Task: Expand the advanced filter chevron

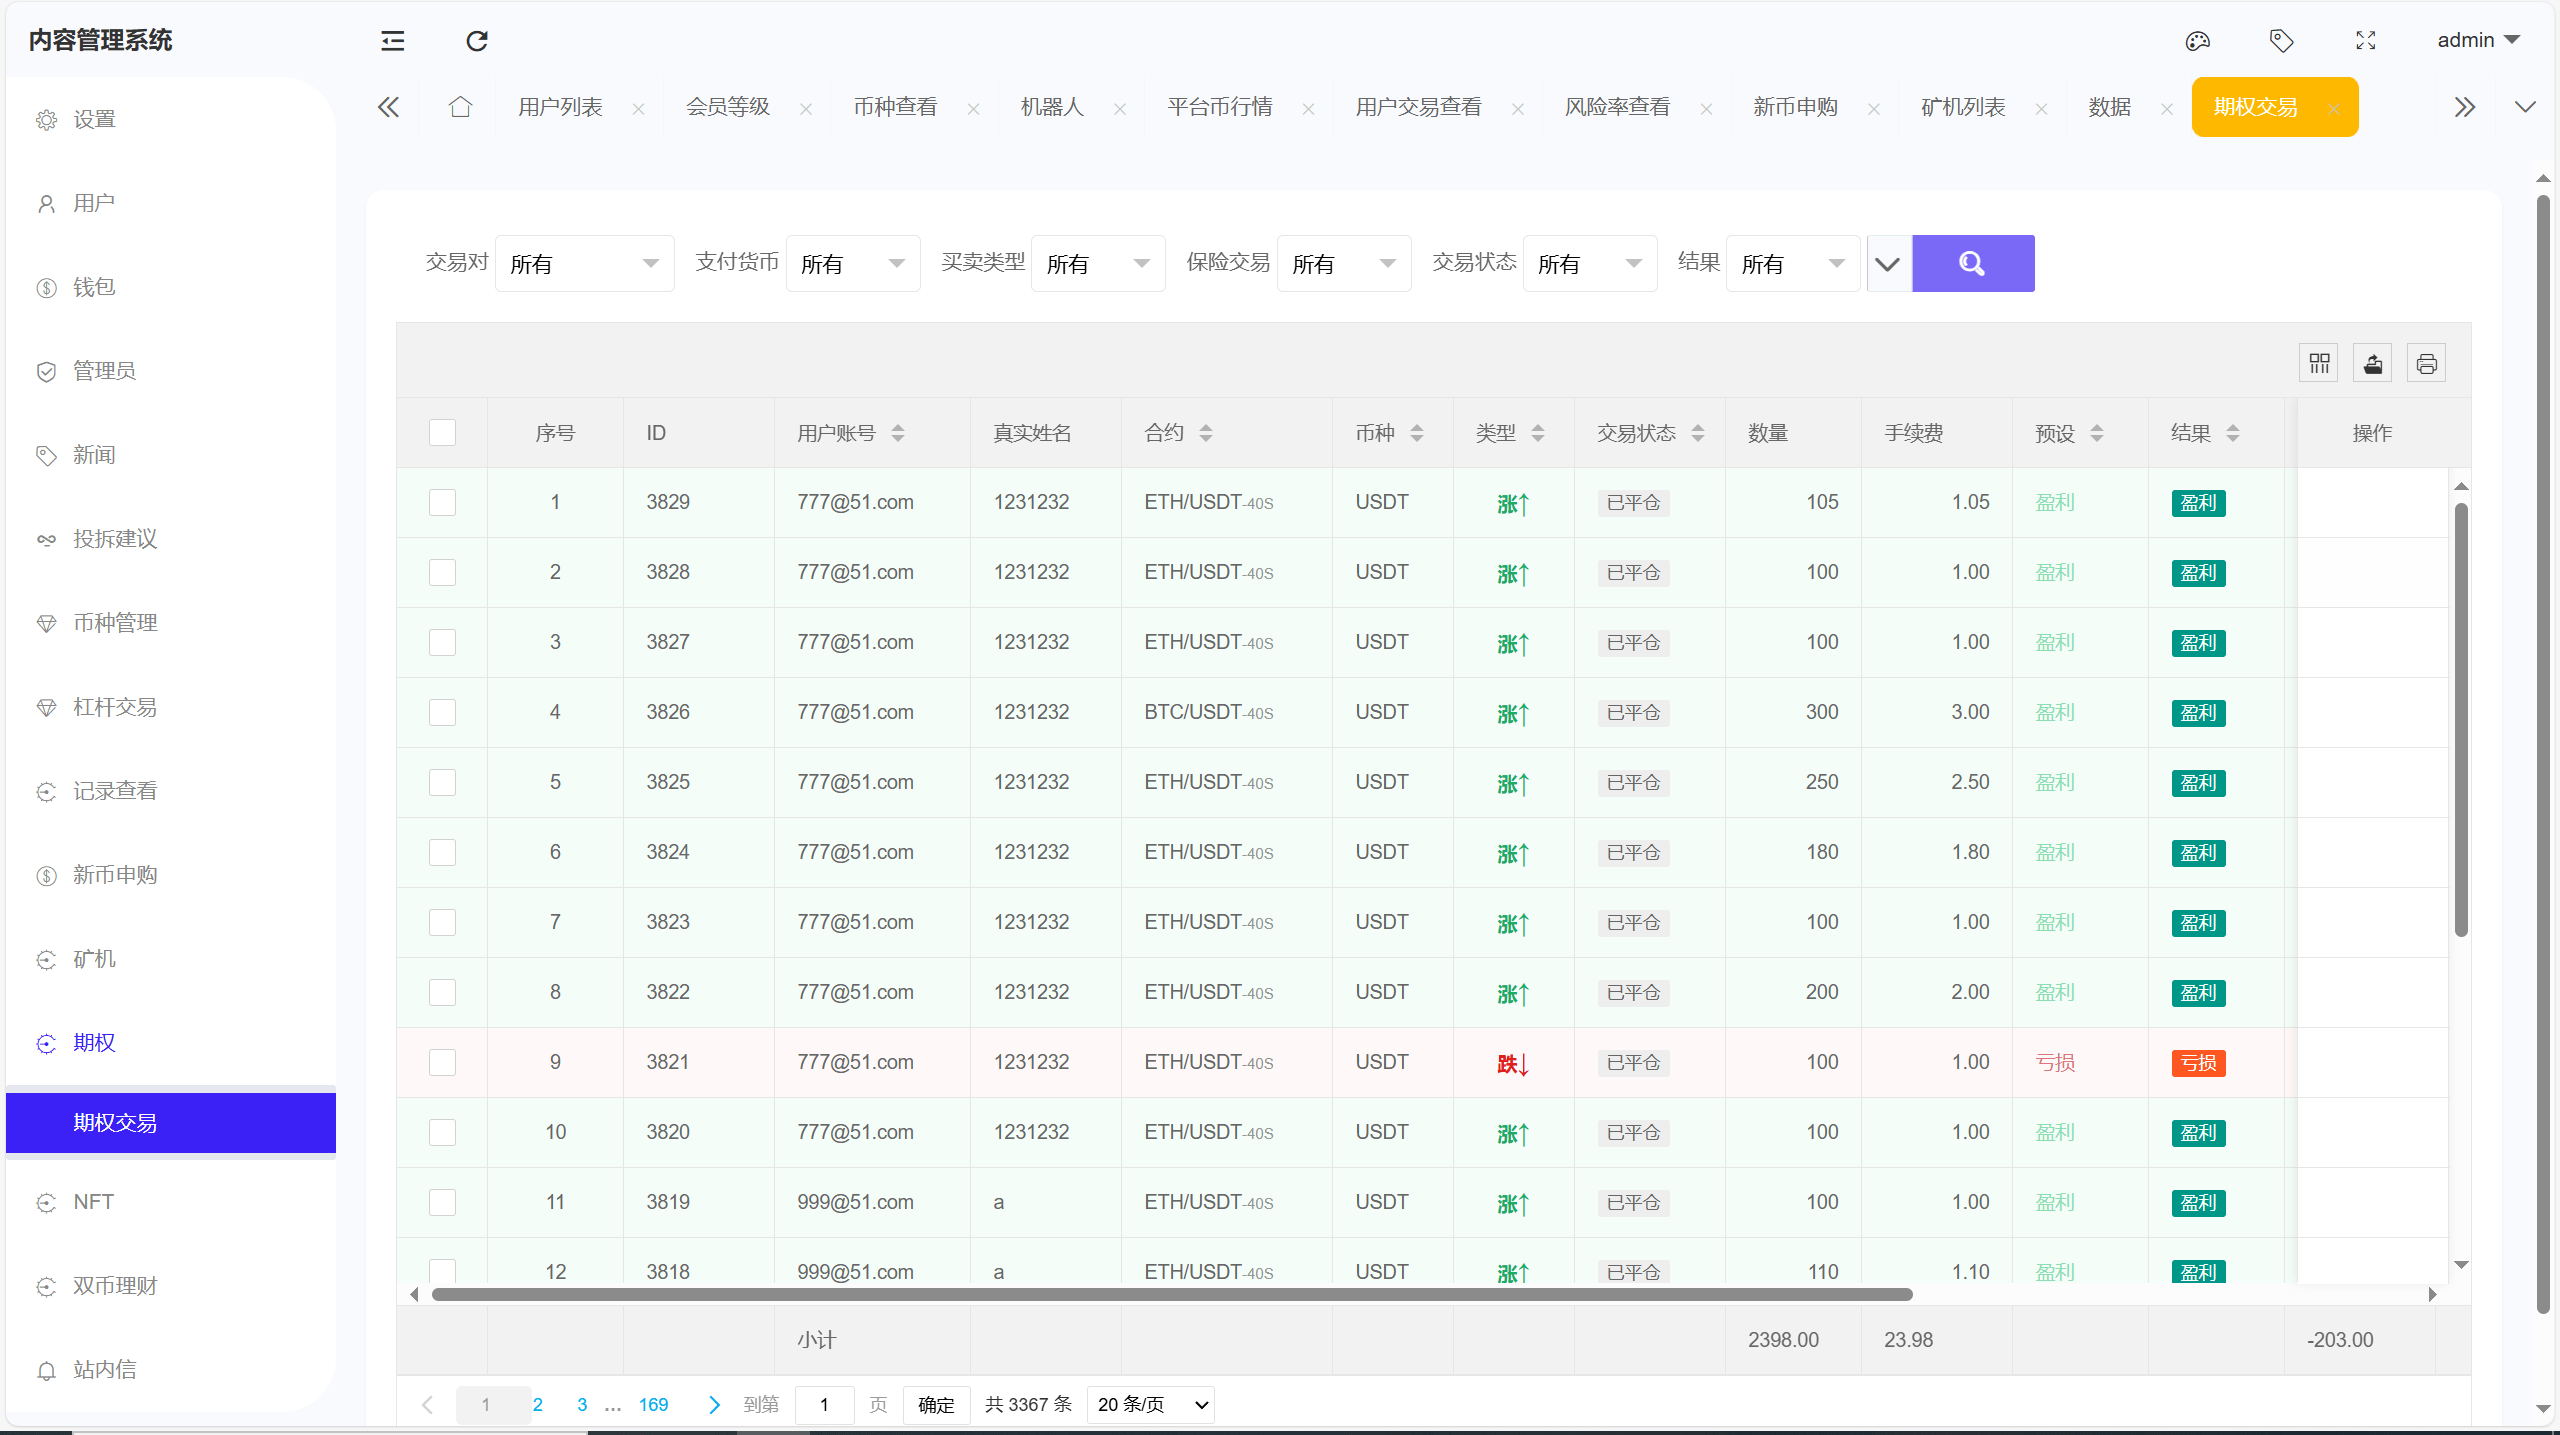Action: point(1887,263)
